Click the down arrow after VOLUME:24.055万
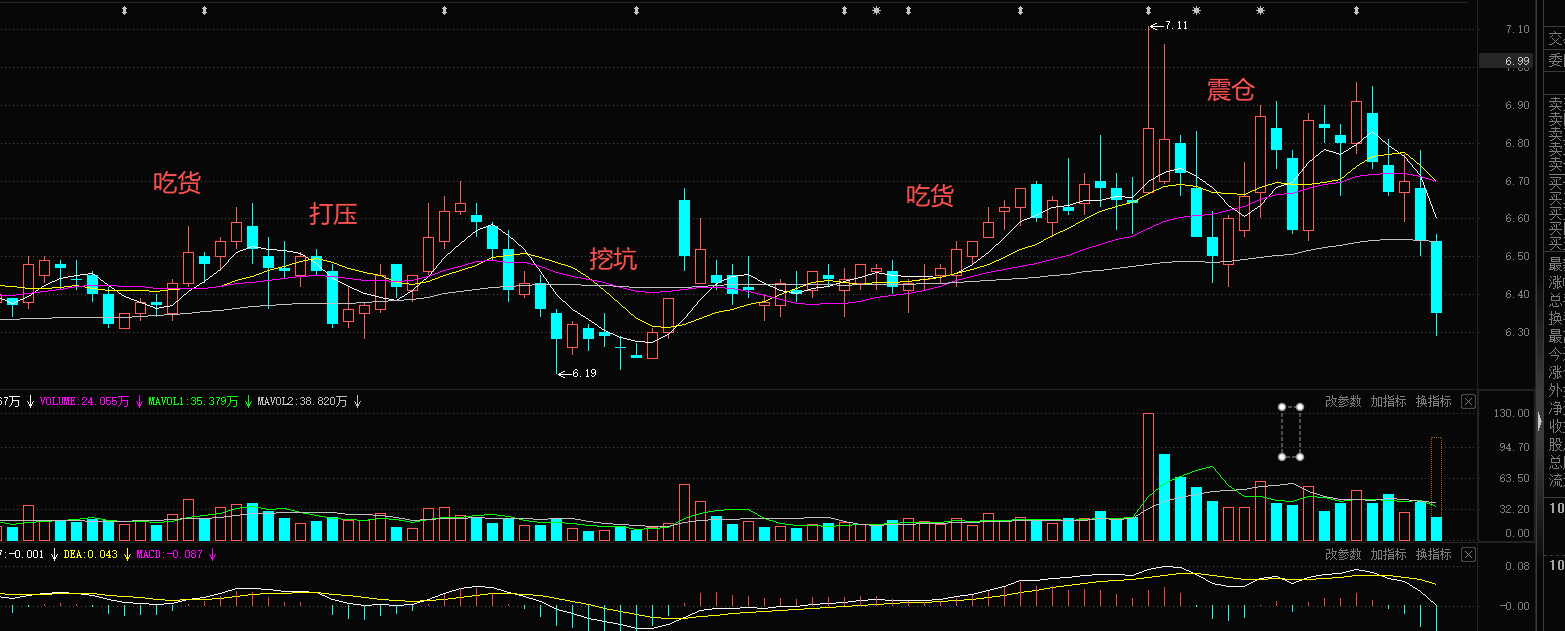 point(140,402)
